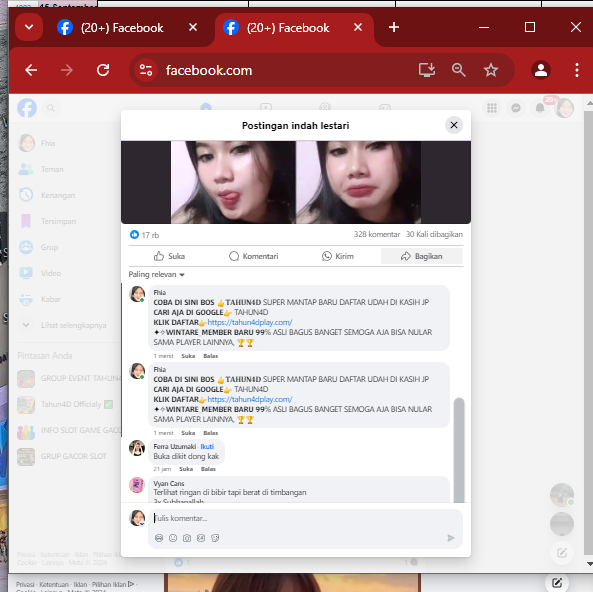Insert avatar sticker in comment
Image resolution: width=593 pixels, height=592 pixels.
point(159,538)
